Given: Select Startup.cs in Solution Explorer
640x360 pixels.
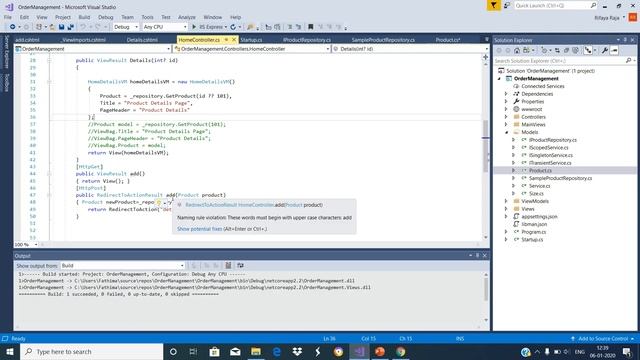Looking at the screenshot, I should point(532,240).
